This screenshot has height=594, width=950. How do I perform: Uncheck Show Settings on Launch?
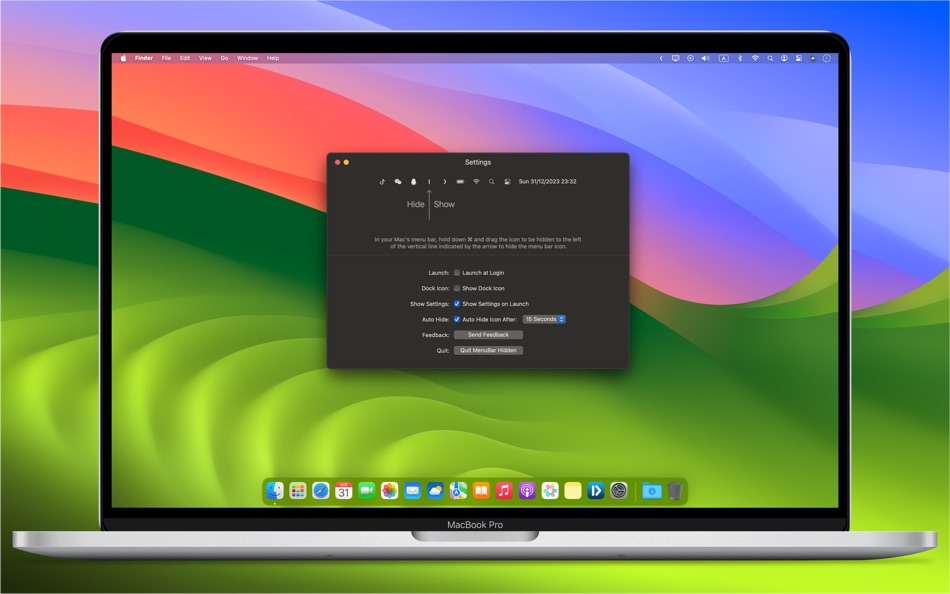point(457,304)
